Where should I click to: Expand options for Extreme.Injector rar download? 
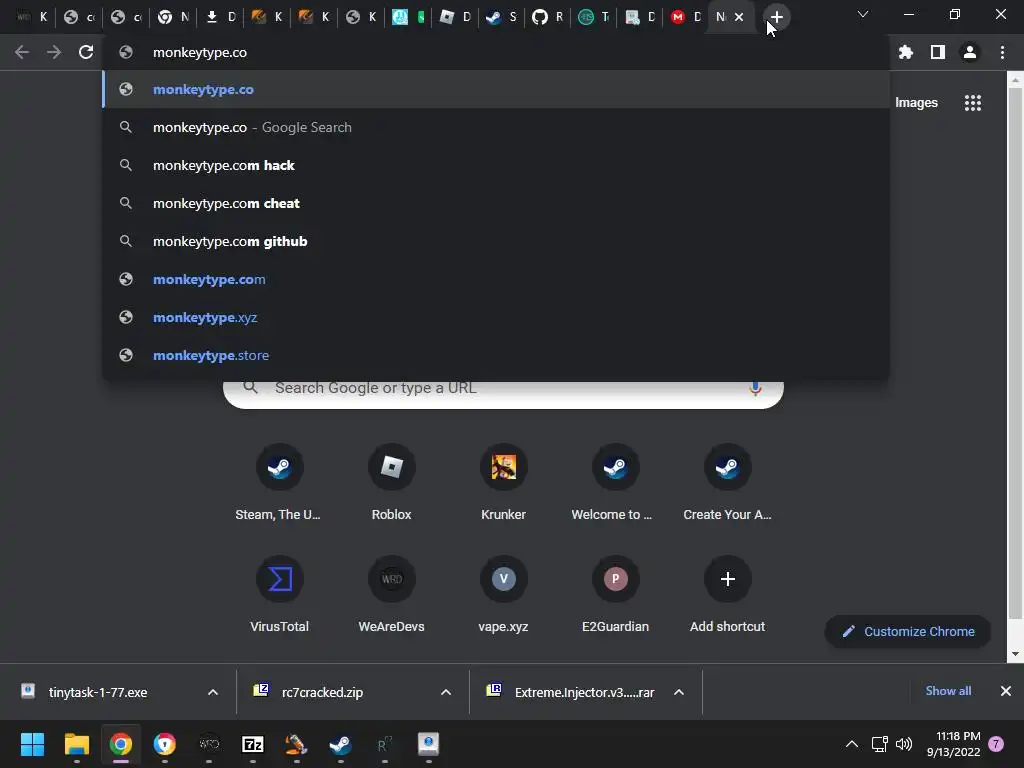pos(679,692)
